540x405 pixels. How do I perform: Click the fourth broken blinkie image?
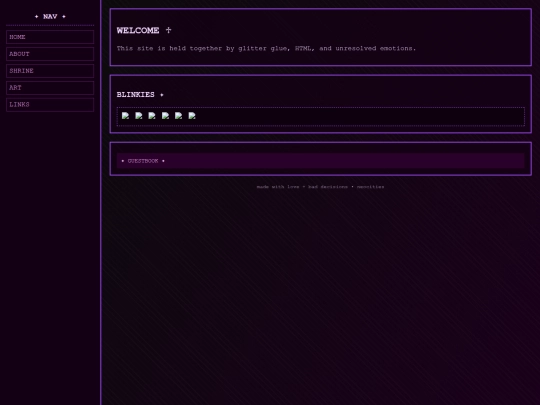[x=165, y=116]
